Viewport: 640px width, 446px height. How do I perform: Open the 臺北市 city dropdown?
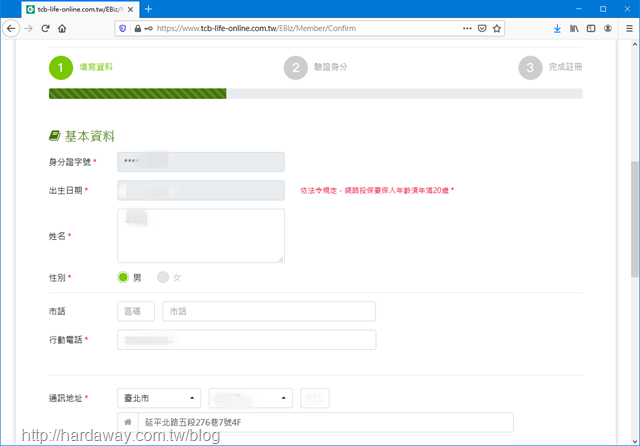click(159, 398)
